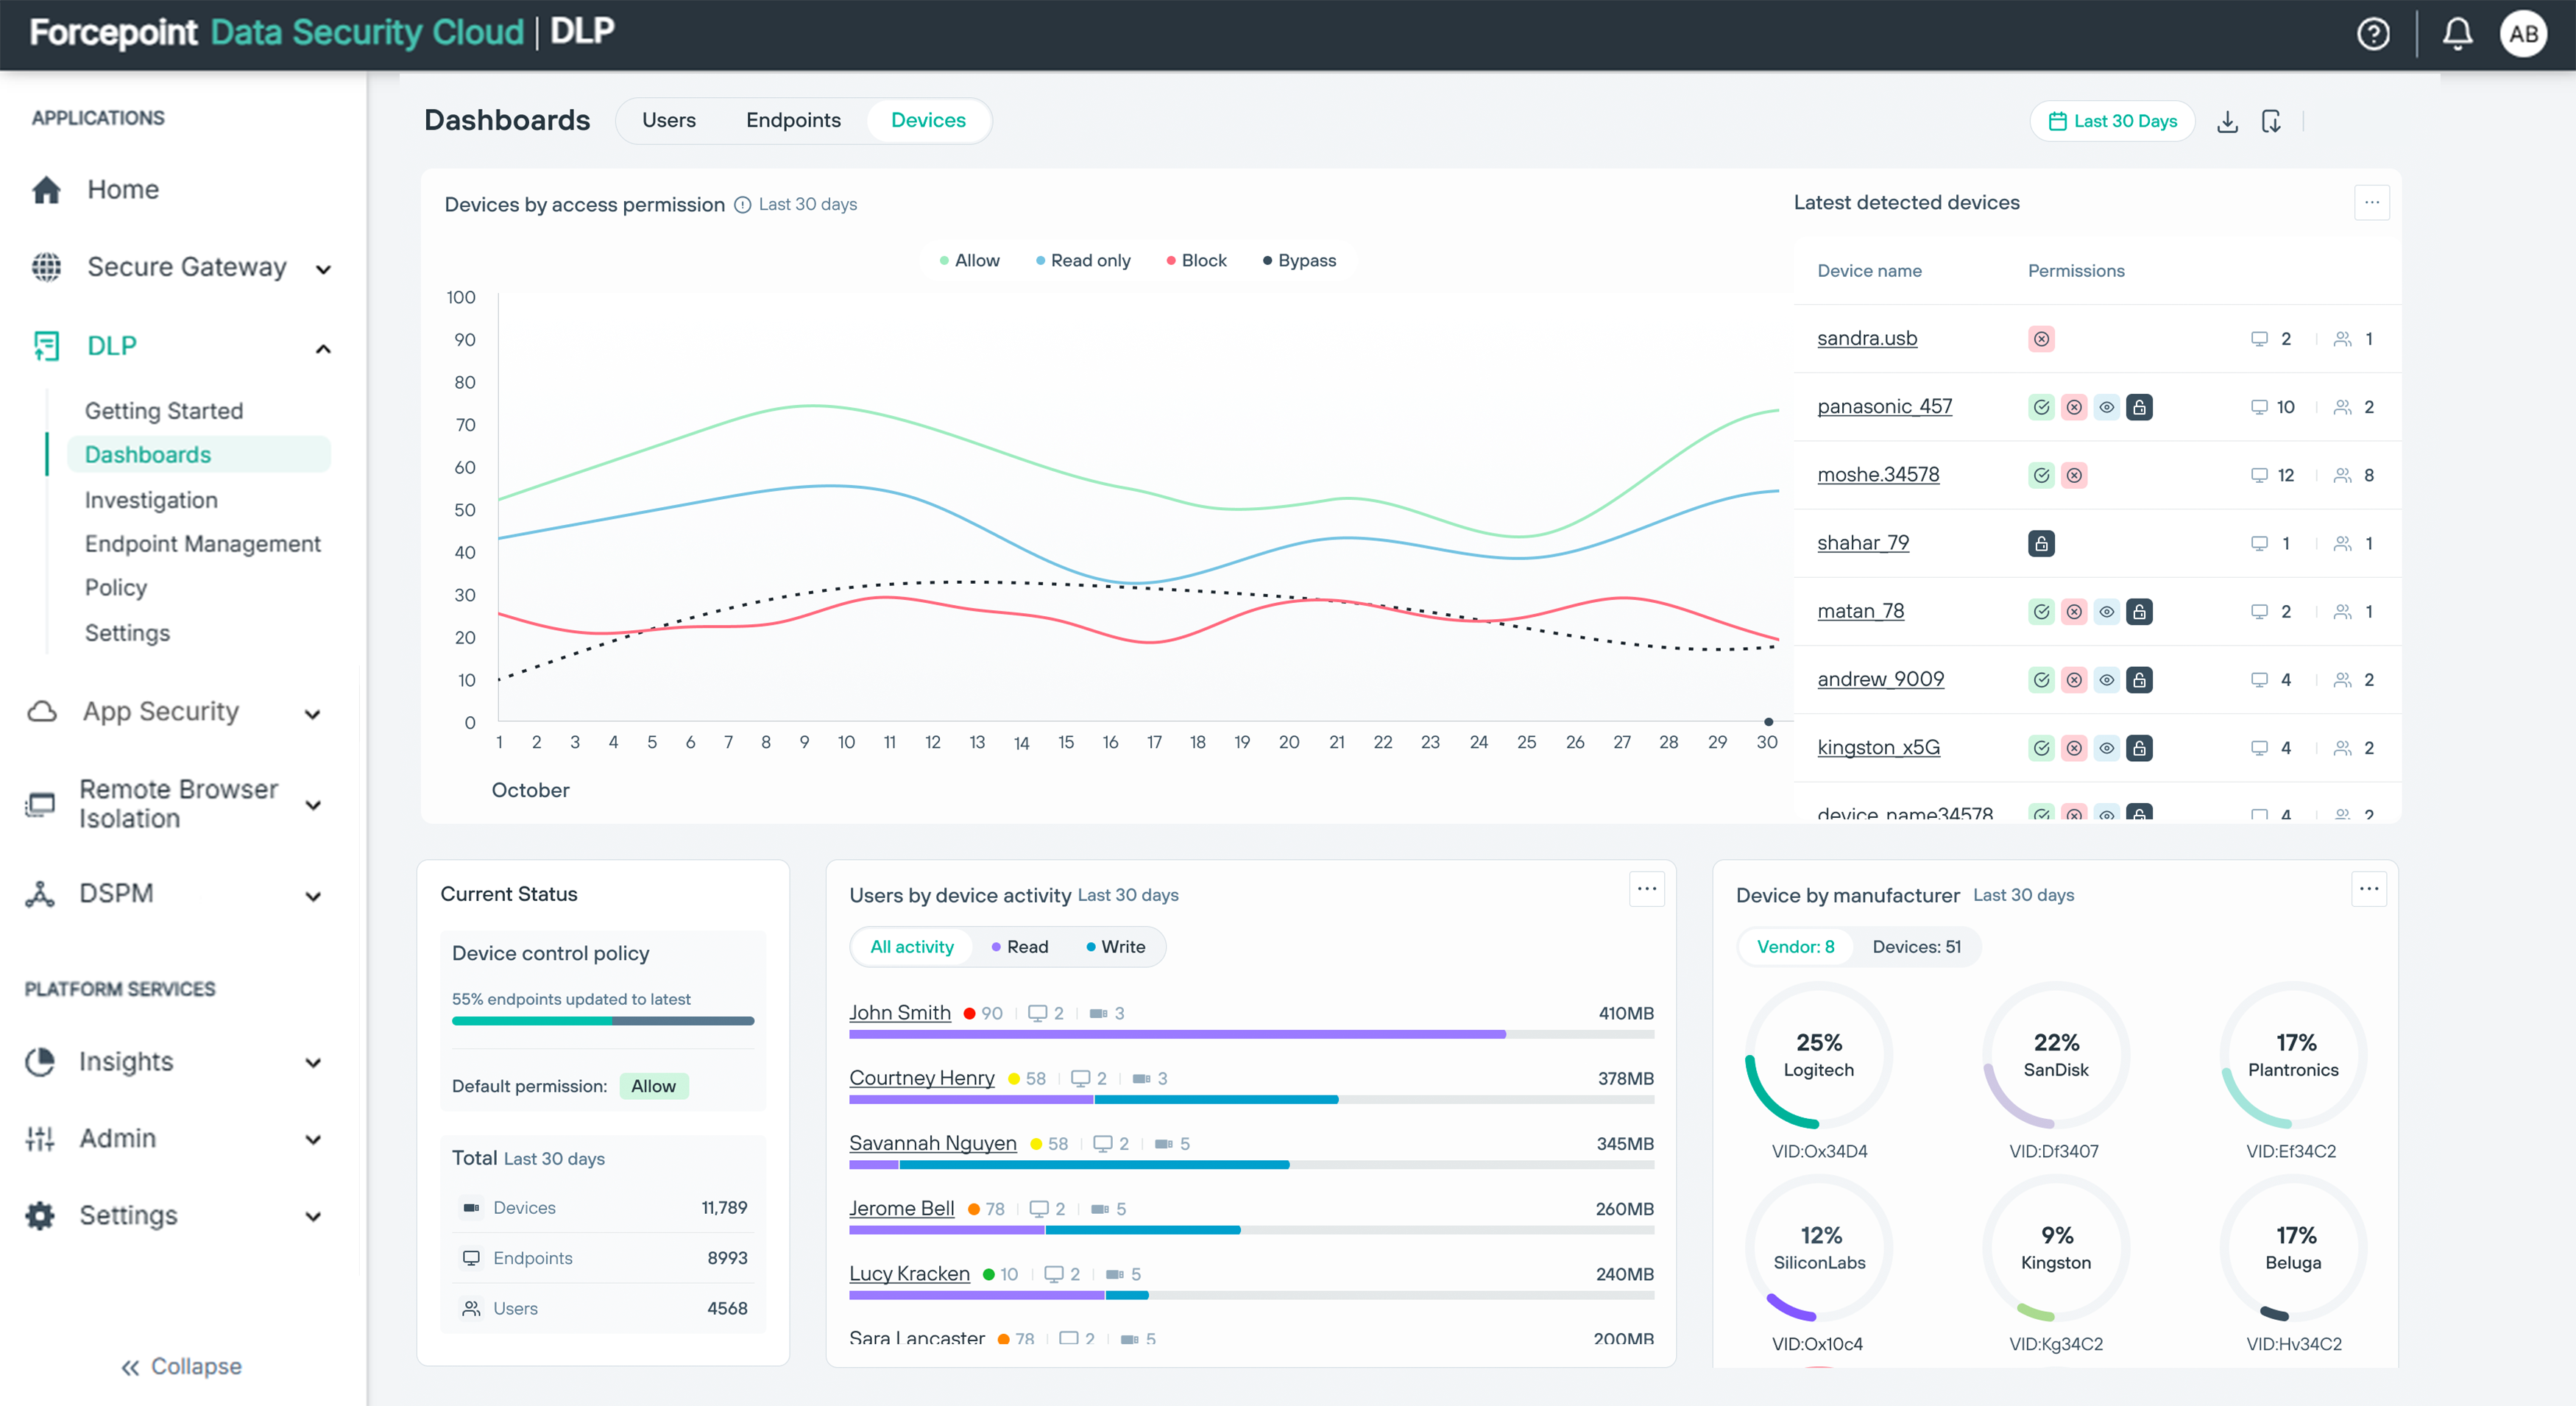Open Endpoint Management under DLP
This screenshot has height=1406, width=2576.
(x=203, y=544)
